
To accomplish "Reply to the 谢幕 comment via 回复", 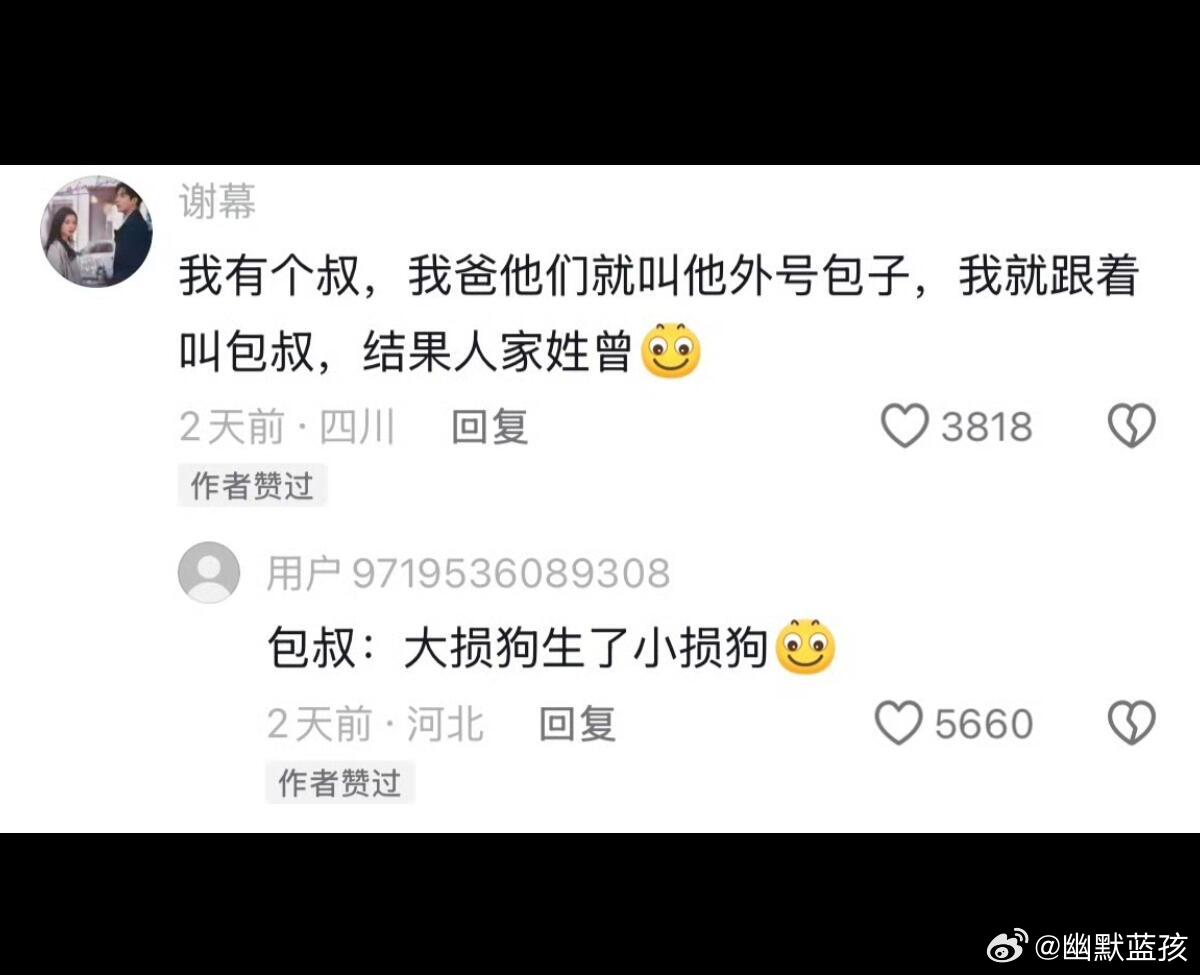I will [x=490, y=427].
